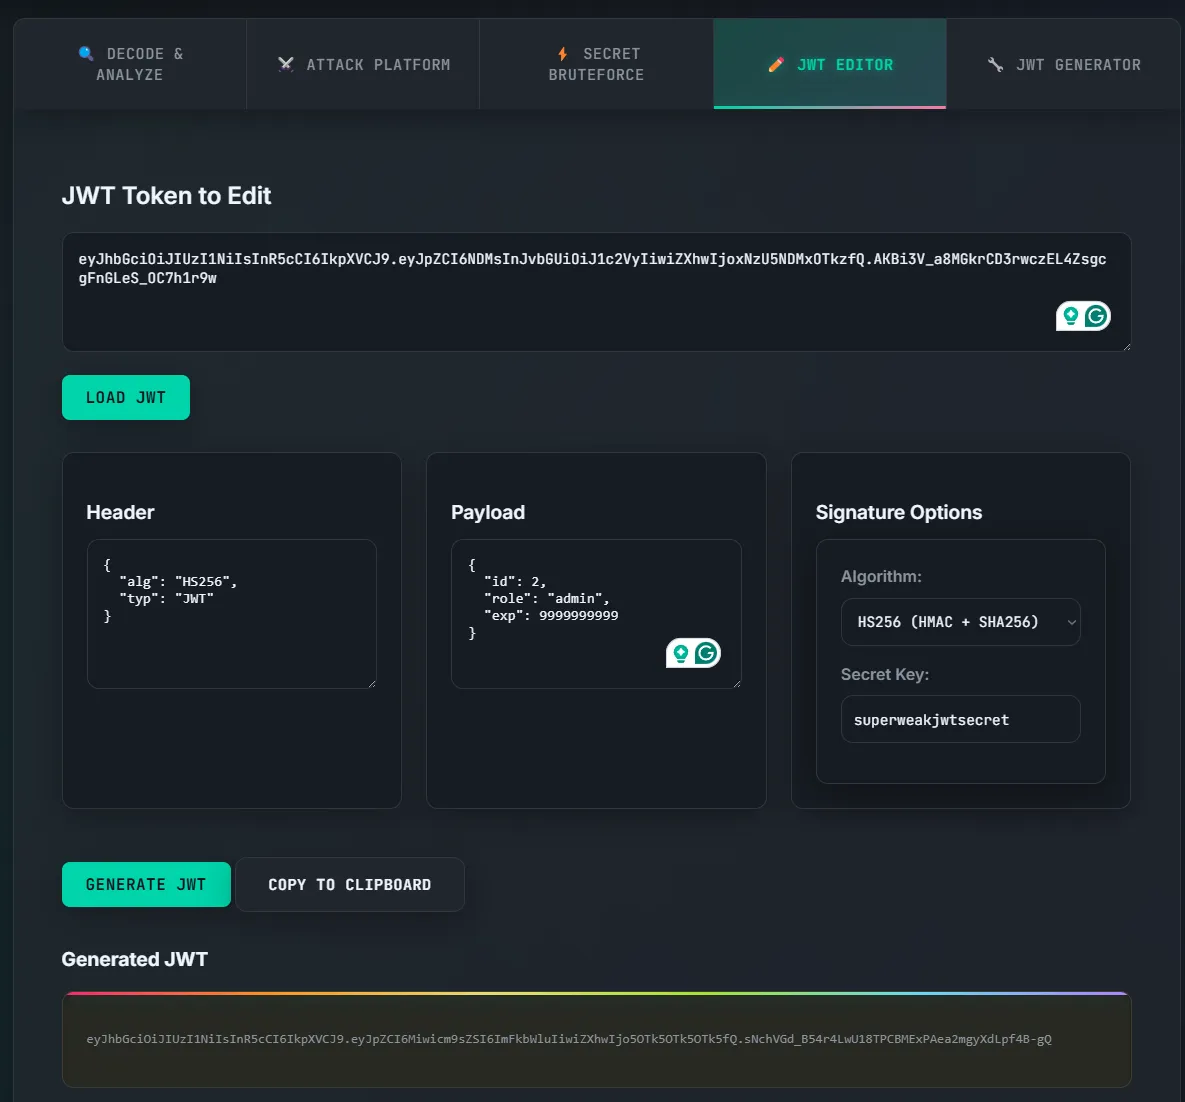This screenshot has width=1185, height=1102.
Task: Click Copy to Clipboard button
Action: (x=349, y=885)
